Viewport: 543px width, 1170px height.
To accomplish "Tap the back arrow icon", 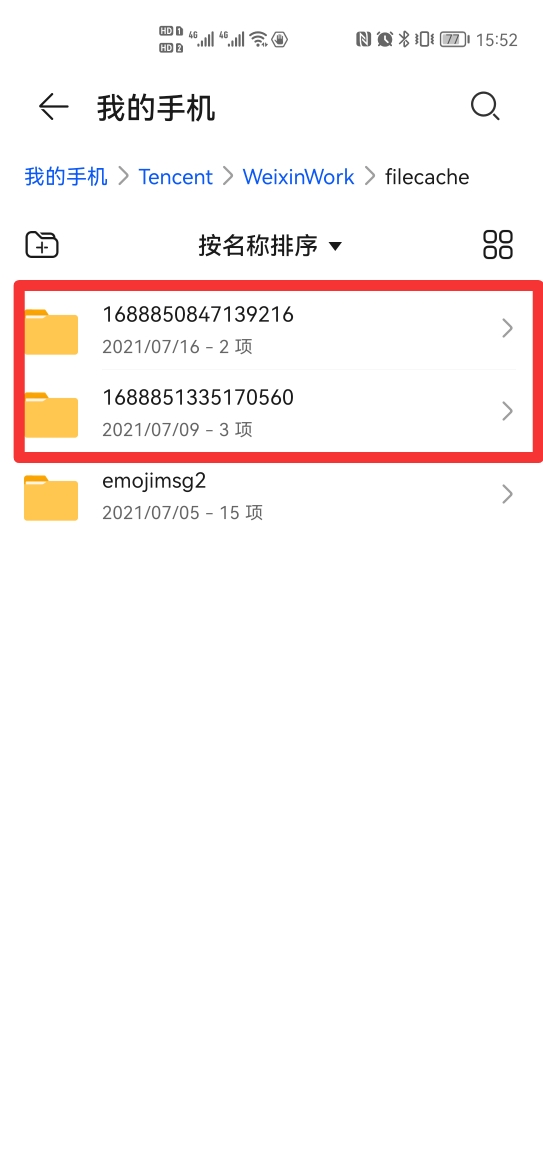I will pyautogui.click(x=54, y=107).
